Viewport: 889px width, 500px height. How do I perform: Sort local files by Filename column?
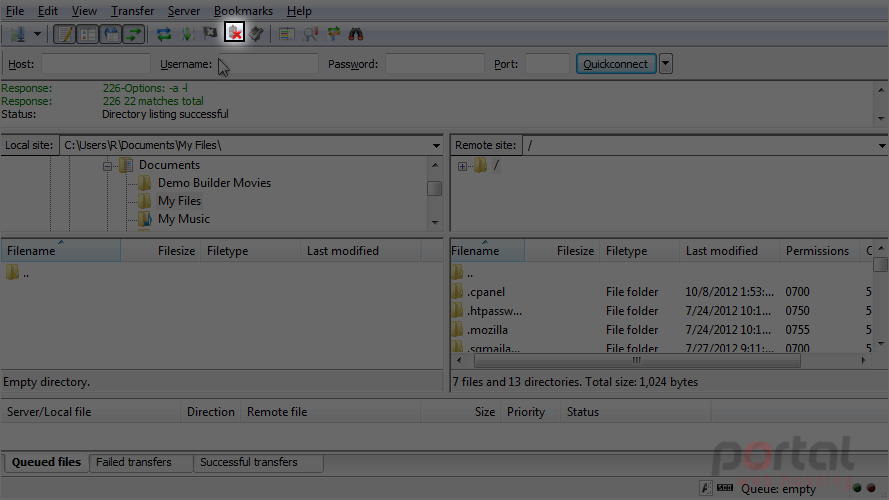click(61, 251)
